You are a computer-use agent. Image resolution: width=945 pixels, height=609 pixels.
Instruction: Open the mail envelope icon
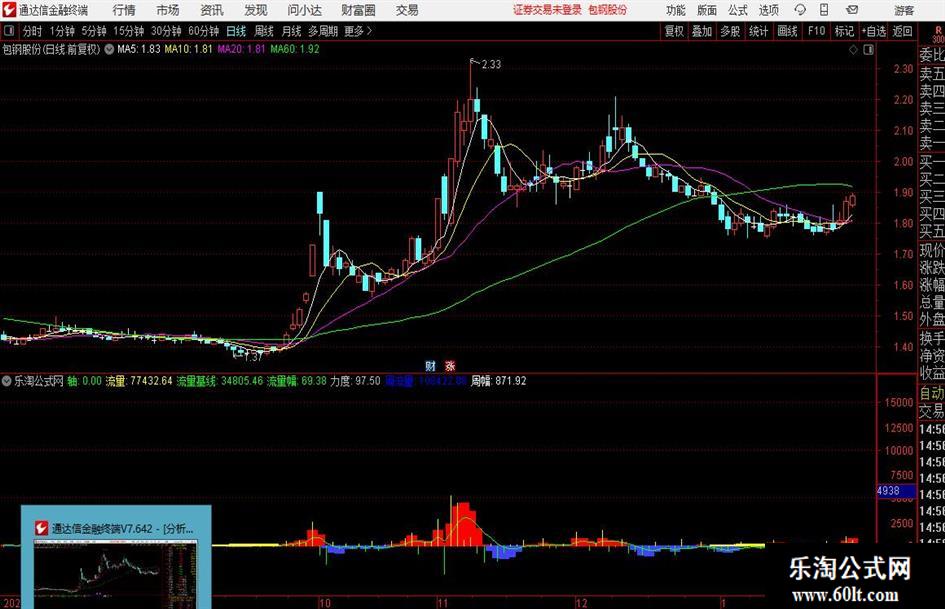click(852, 10)
